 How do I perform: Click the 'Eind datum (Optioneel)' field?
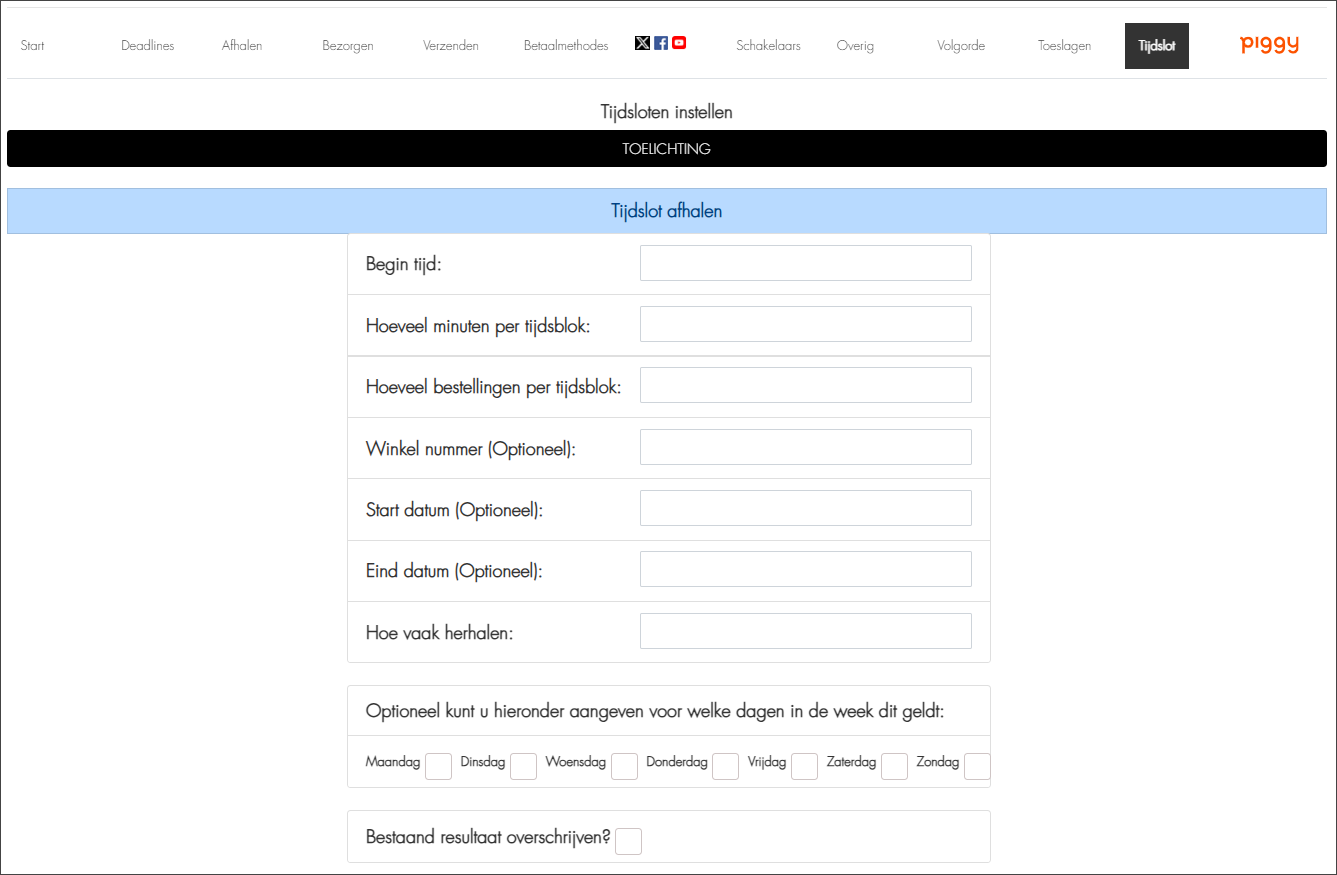point(806,569)
